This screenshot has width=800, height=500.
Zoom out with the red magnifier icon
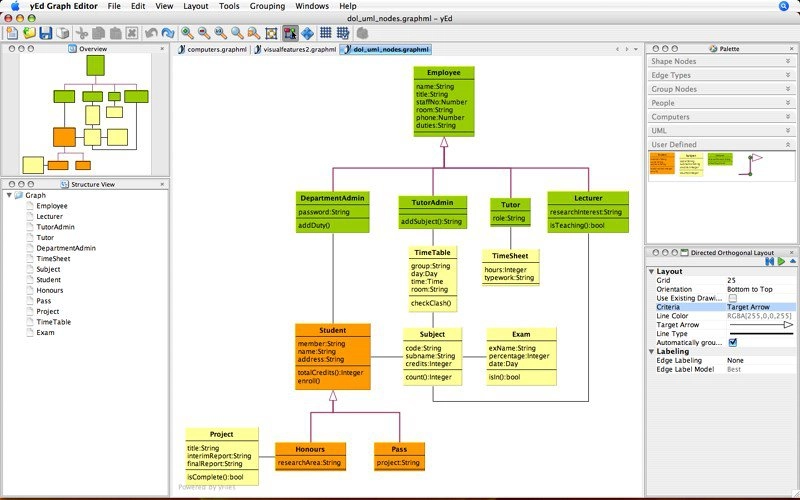[204, 34]
